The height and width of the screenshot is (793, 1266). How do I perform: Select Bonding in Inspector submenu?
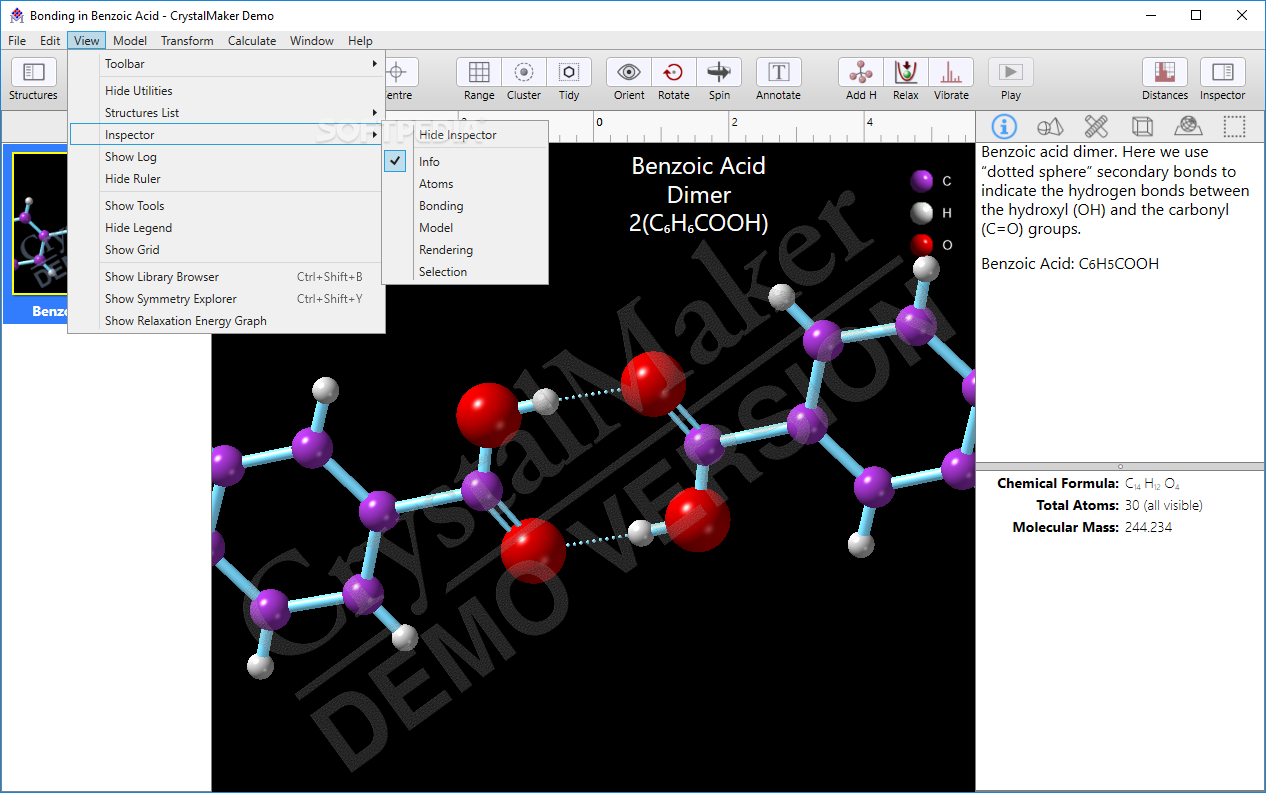pyautogui.click(x=466, y=206)
